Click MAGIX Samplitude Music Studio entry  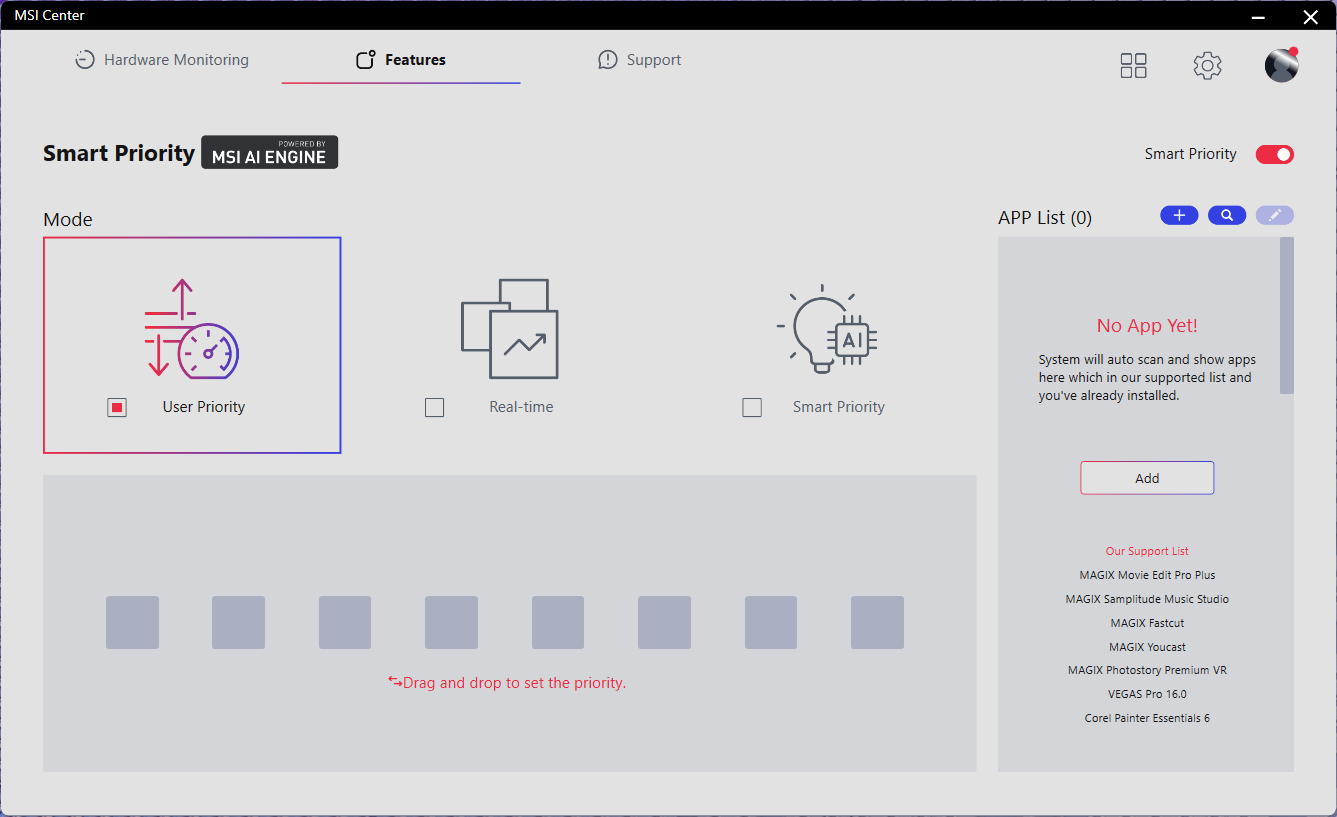pos(1147,599)
